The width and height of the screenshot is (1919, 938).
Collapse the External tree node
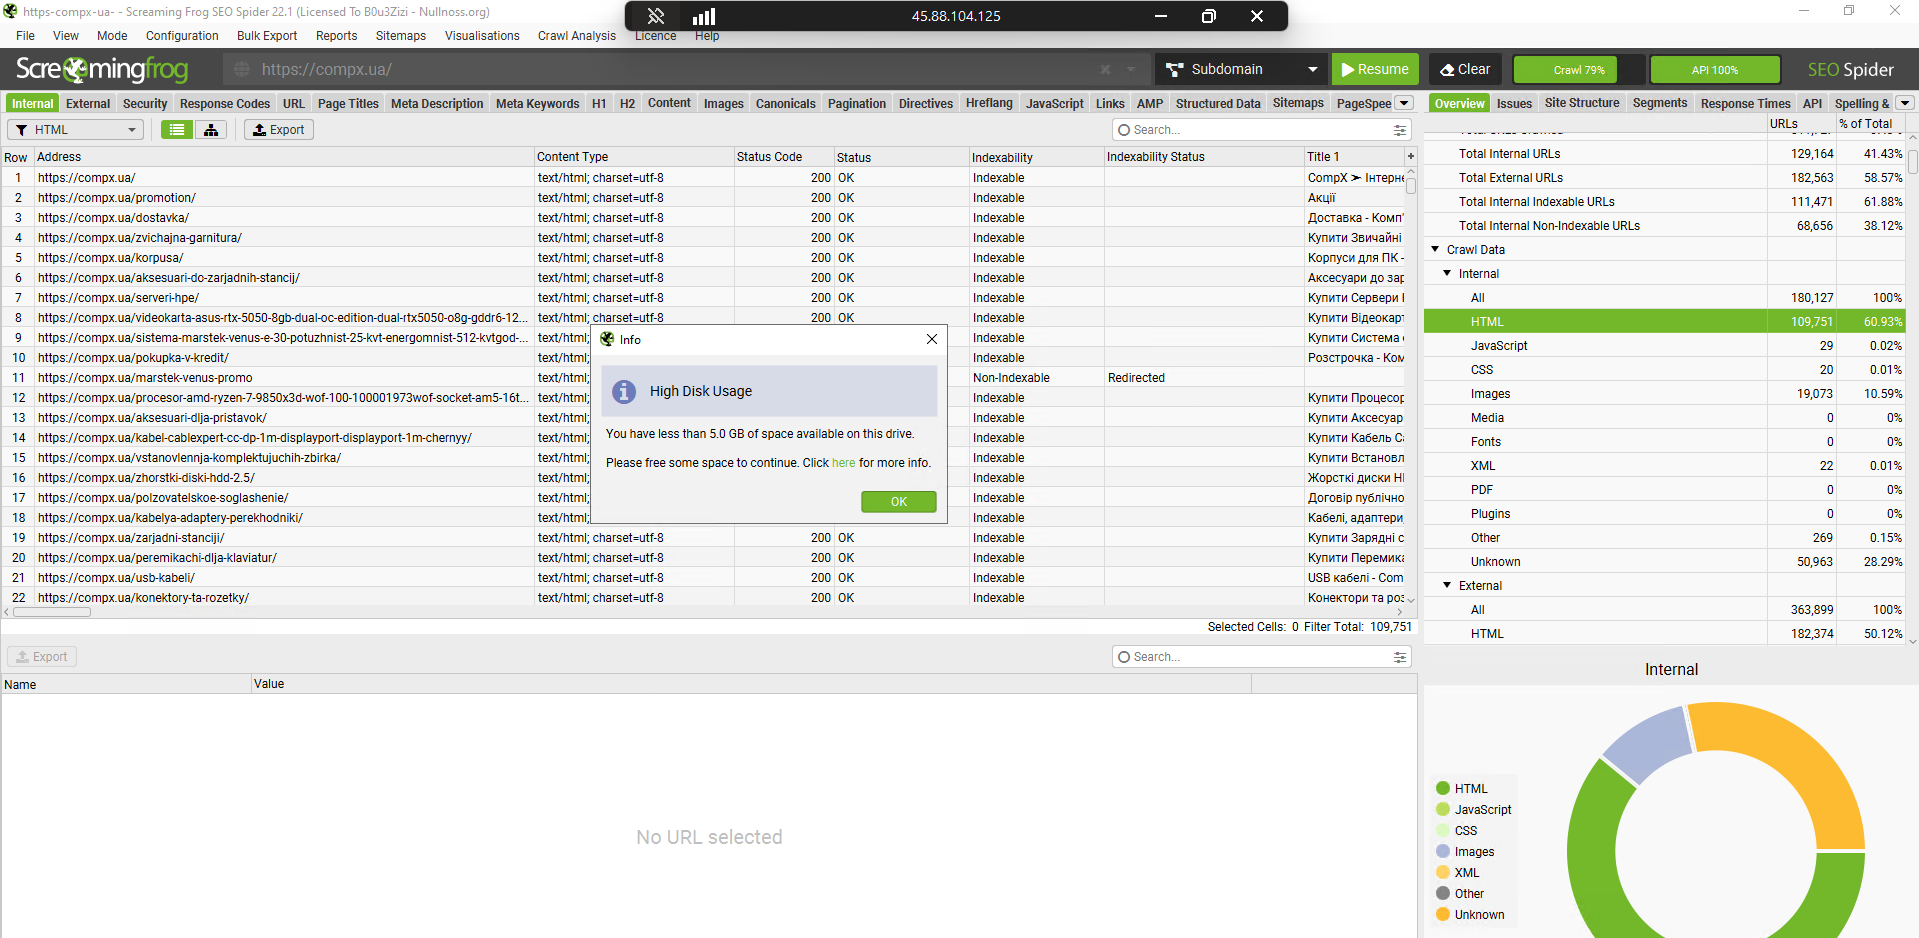click(1447, 585)
